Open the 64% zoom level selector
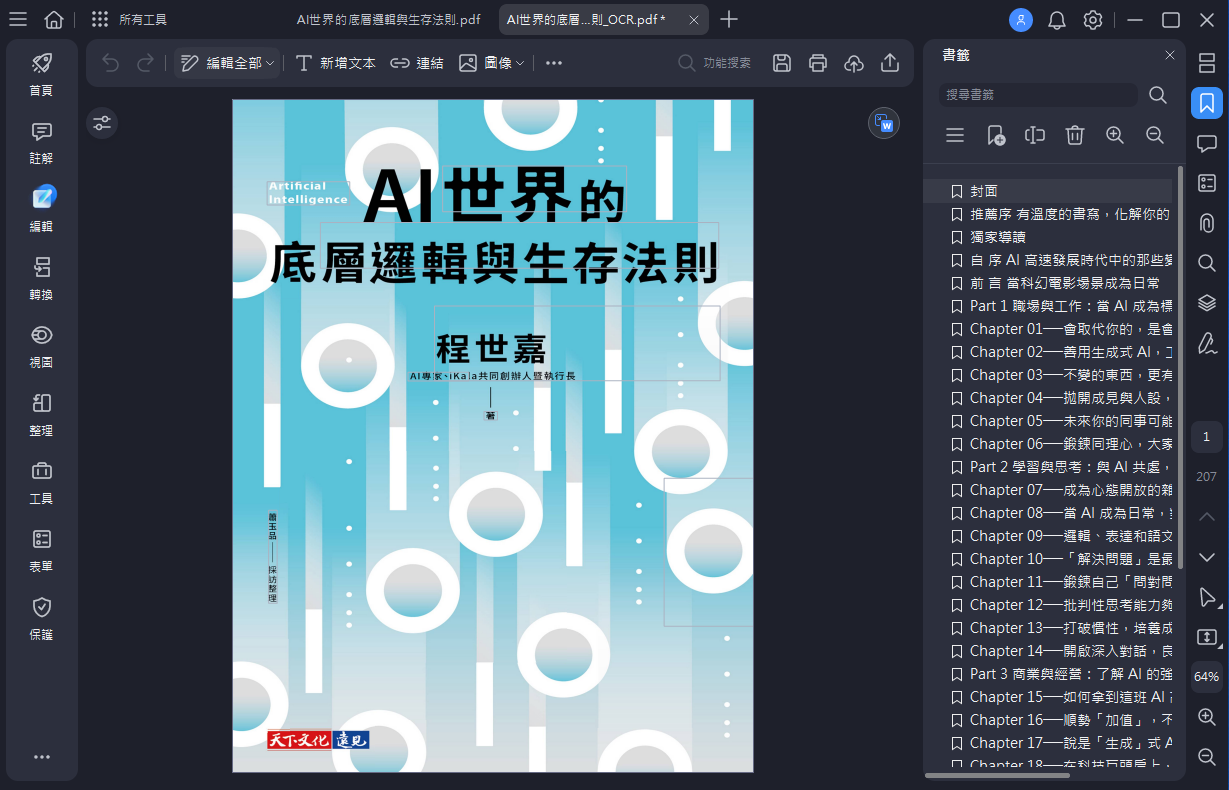The height and width of the screenshot is (790, 1229). [1207, 677]
